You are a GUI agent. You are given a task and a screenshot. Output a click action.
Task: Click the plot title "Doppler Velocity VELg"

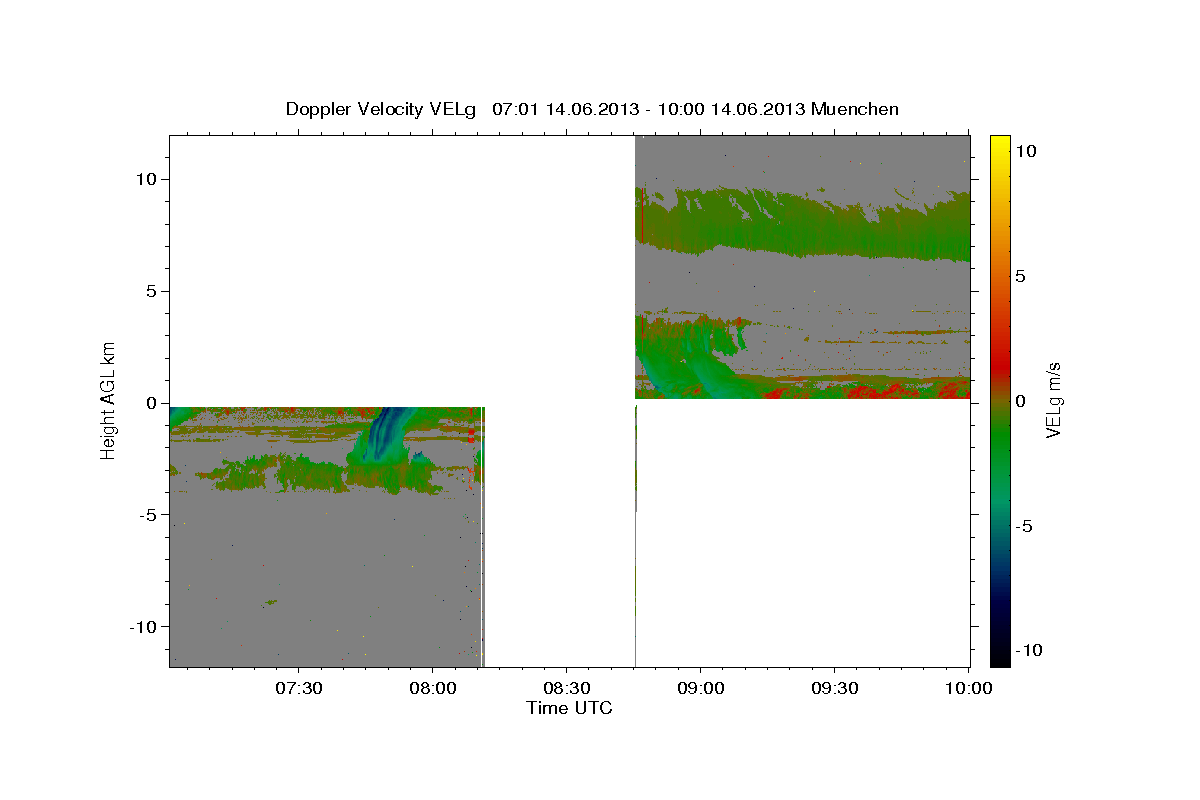(381, 109)
